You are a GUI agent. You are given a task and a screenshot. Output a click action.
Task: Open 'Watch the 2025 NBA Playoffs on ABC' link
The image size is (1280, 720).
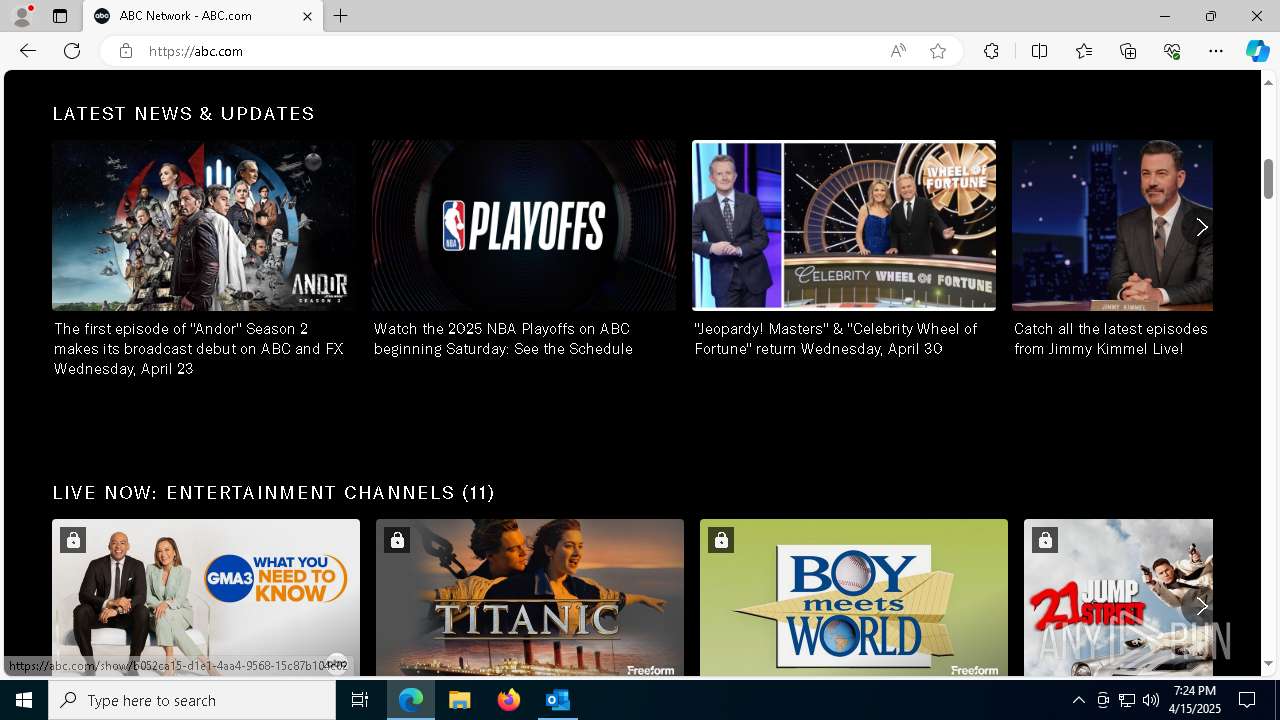503,339
